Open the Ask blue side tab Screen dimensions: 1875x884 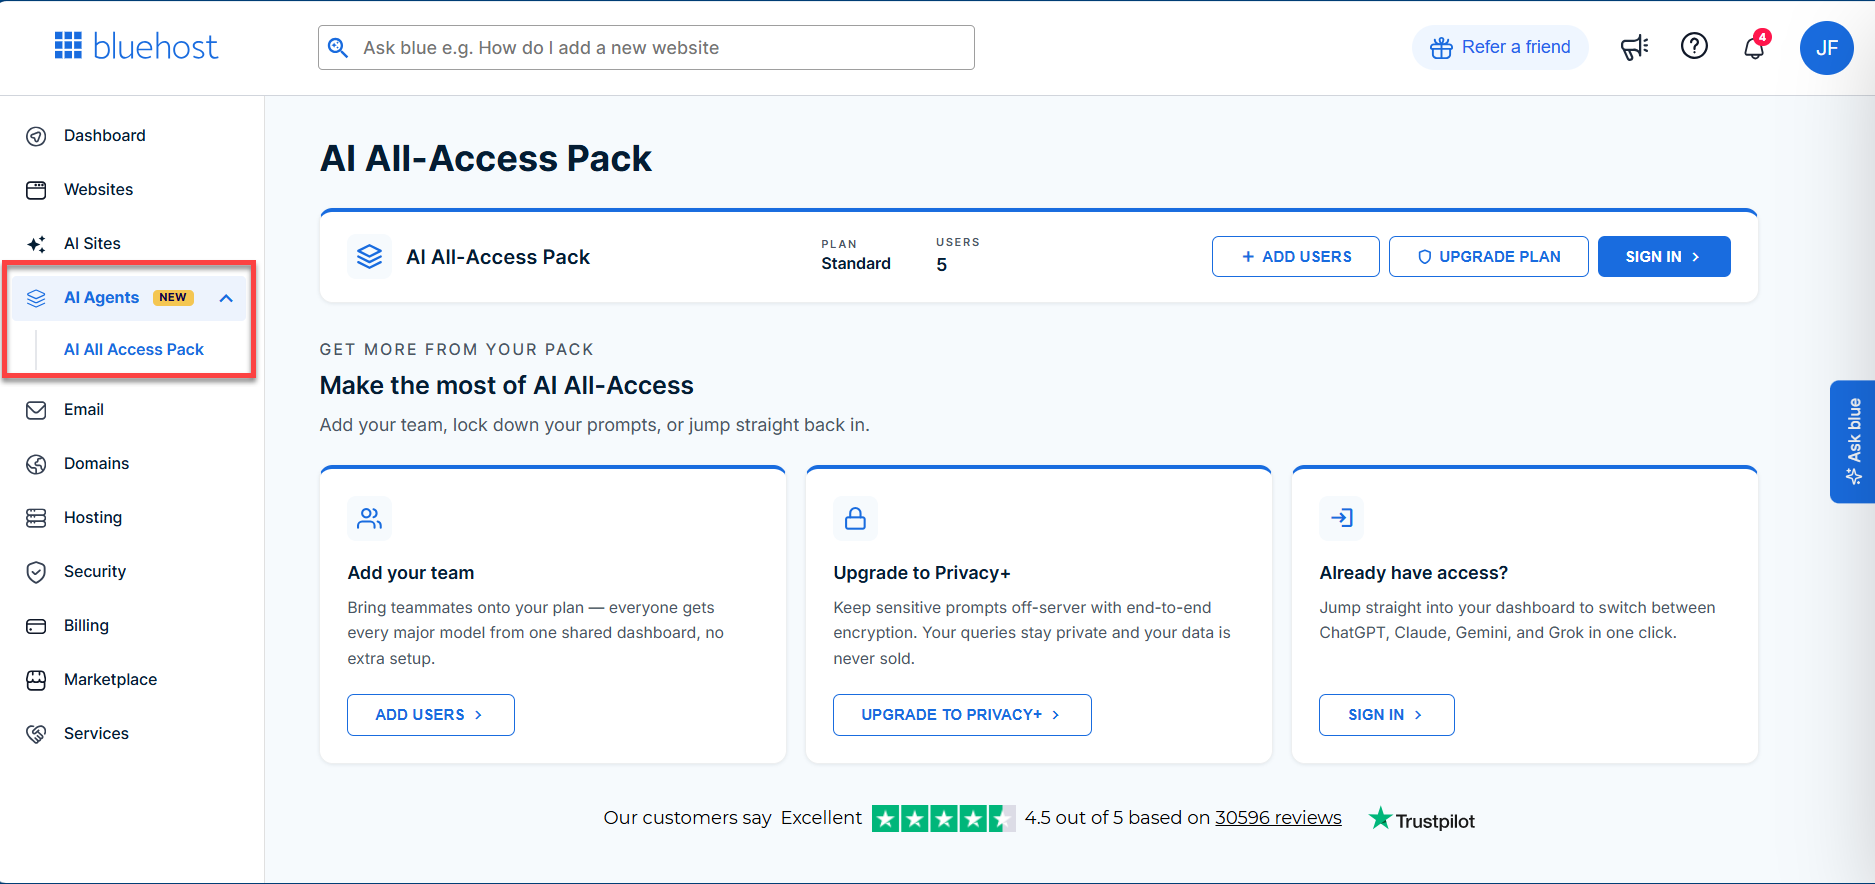(1852, 441)
